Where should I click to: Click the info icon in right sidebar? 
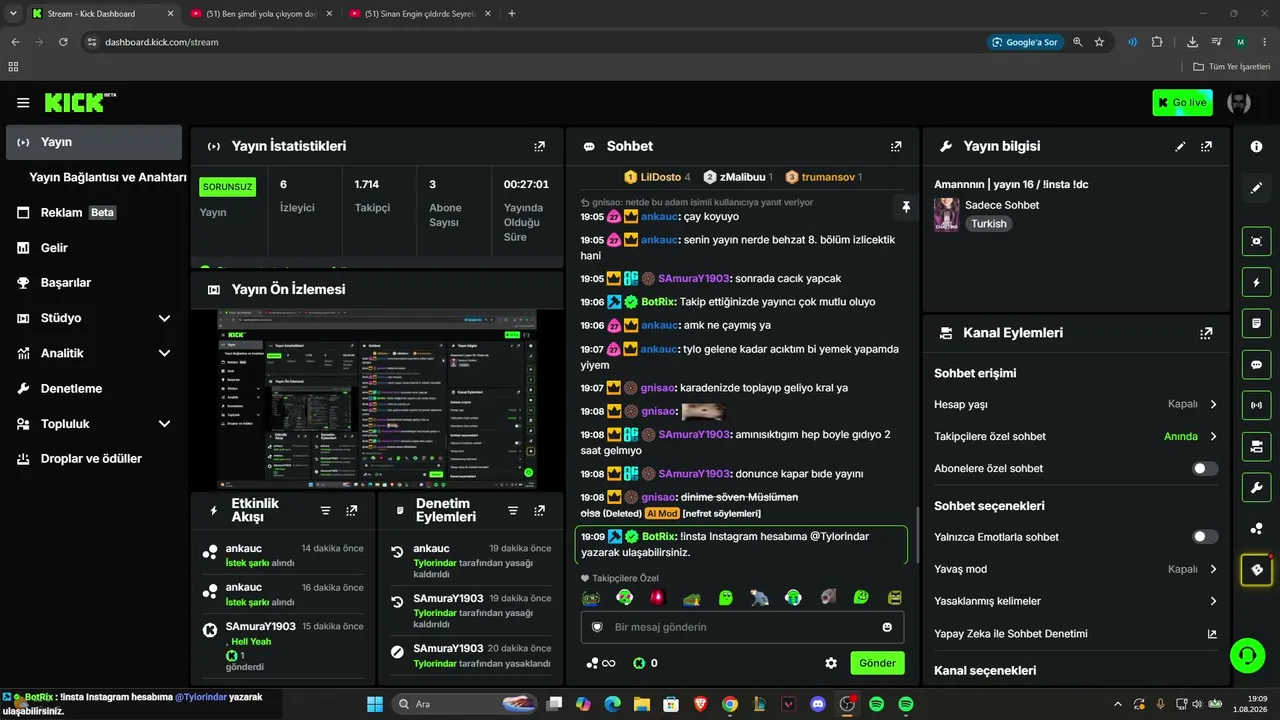1257,146
